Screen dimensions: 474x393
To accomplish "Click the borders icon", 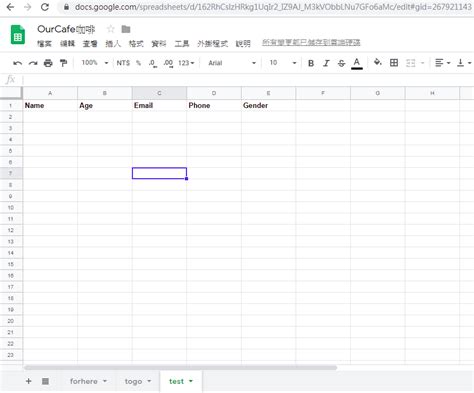I will coord(394,63).
